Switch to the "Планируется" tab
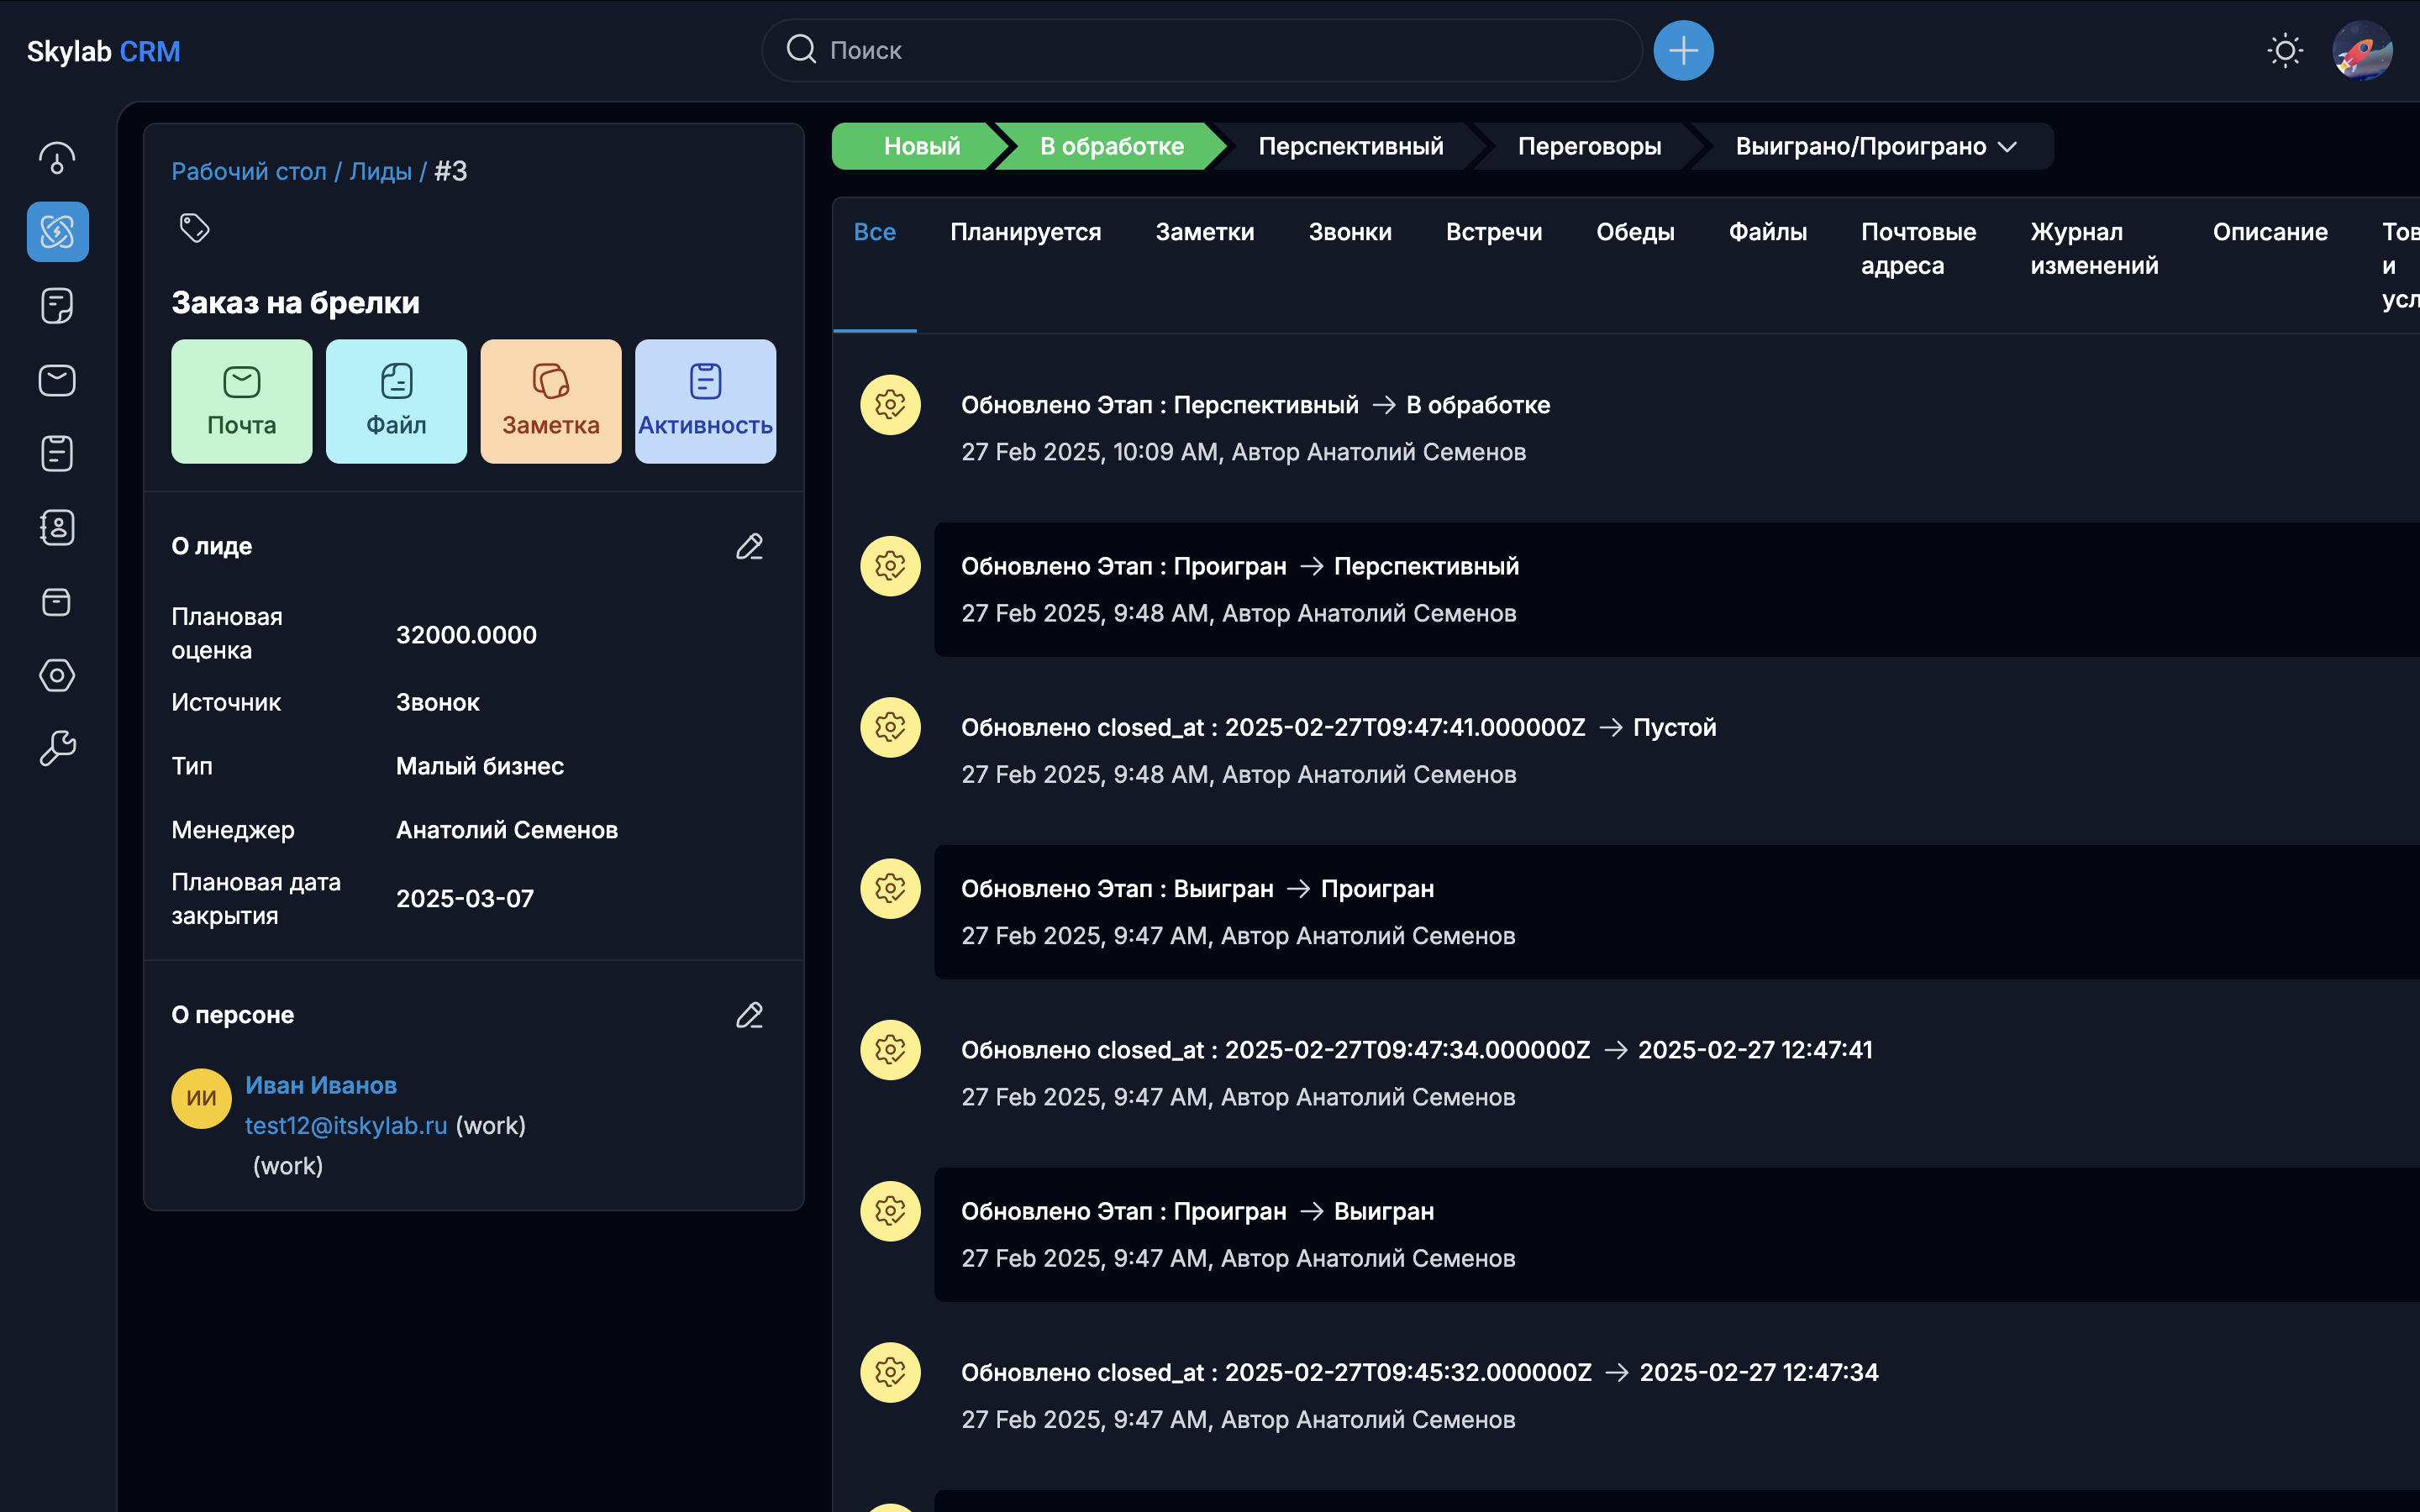Viewport: 2420px width, 1512px height. (x=1025, y=232)
